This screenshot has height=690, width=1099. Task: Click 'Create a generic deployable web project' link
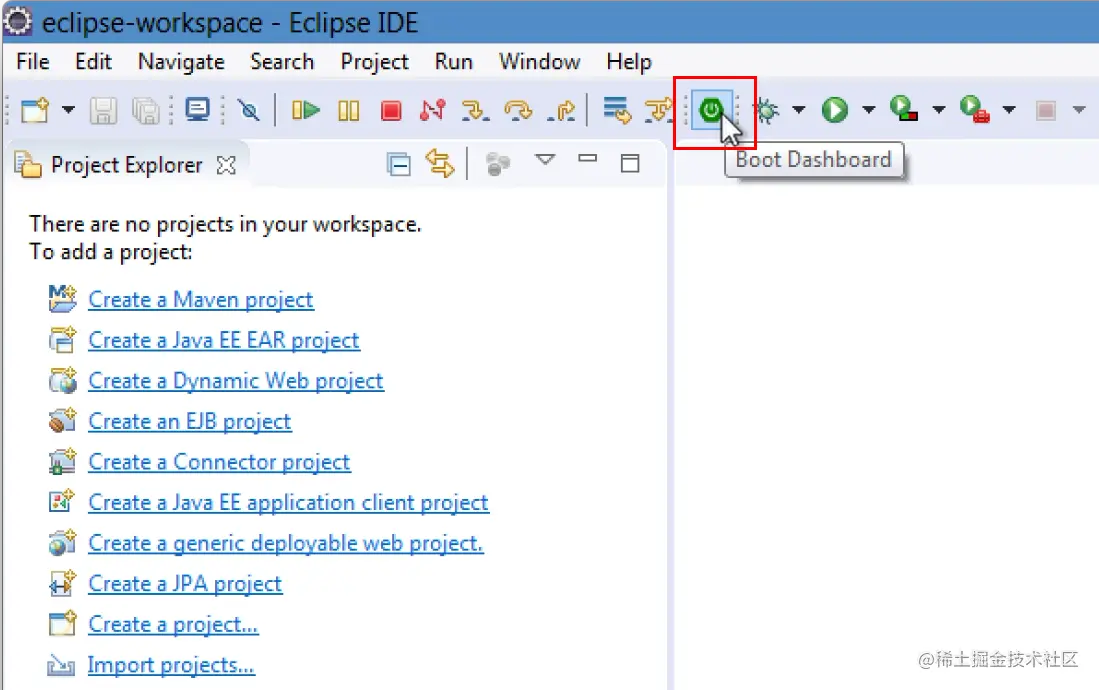click(285, 543)
